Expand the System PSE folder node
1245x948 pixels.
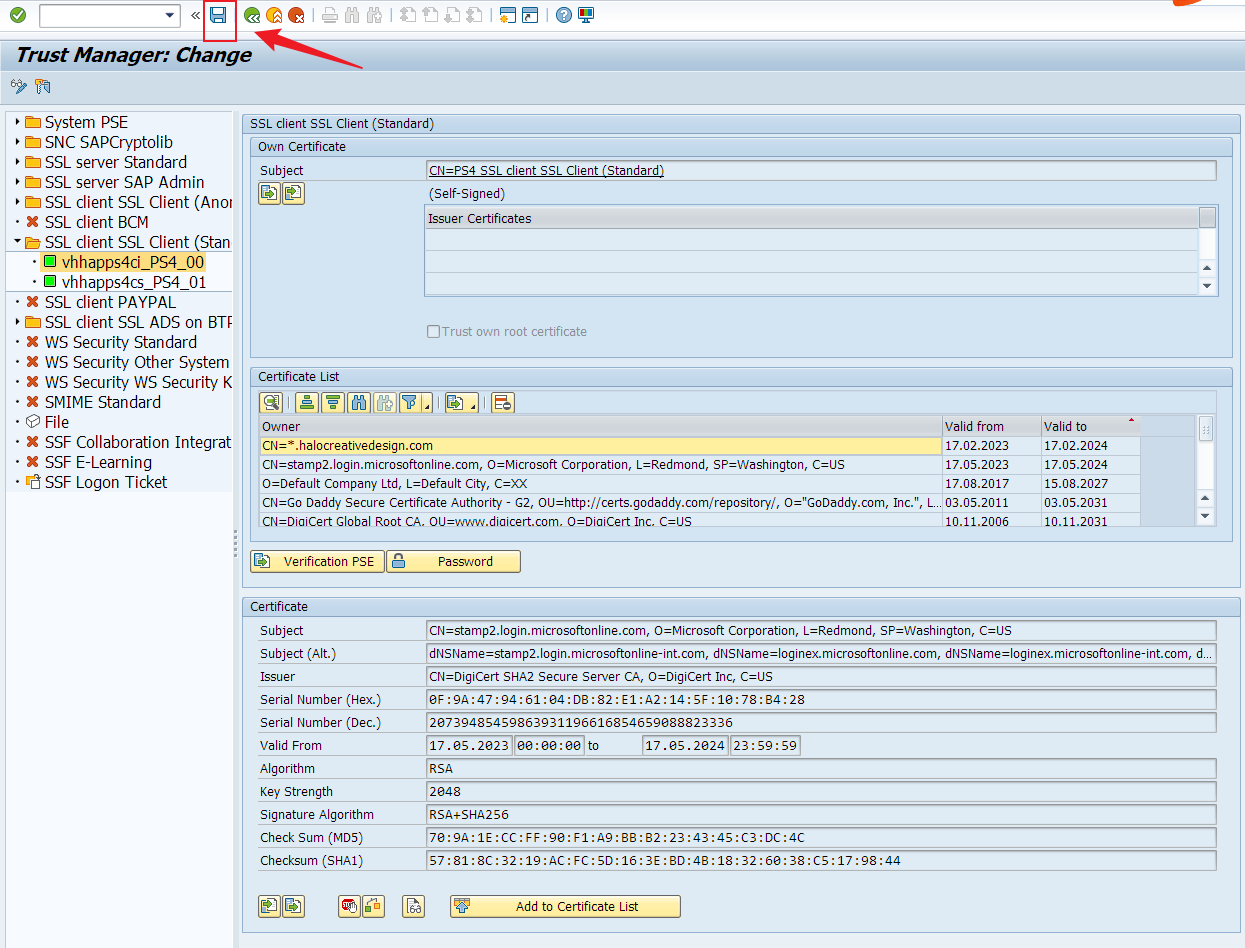(x=17, y=122)
